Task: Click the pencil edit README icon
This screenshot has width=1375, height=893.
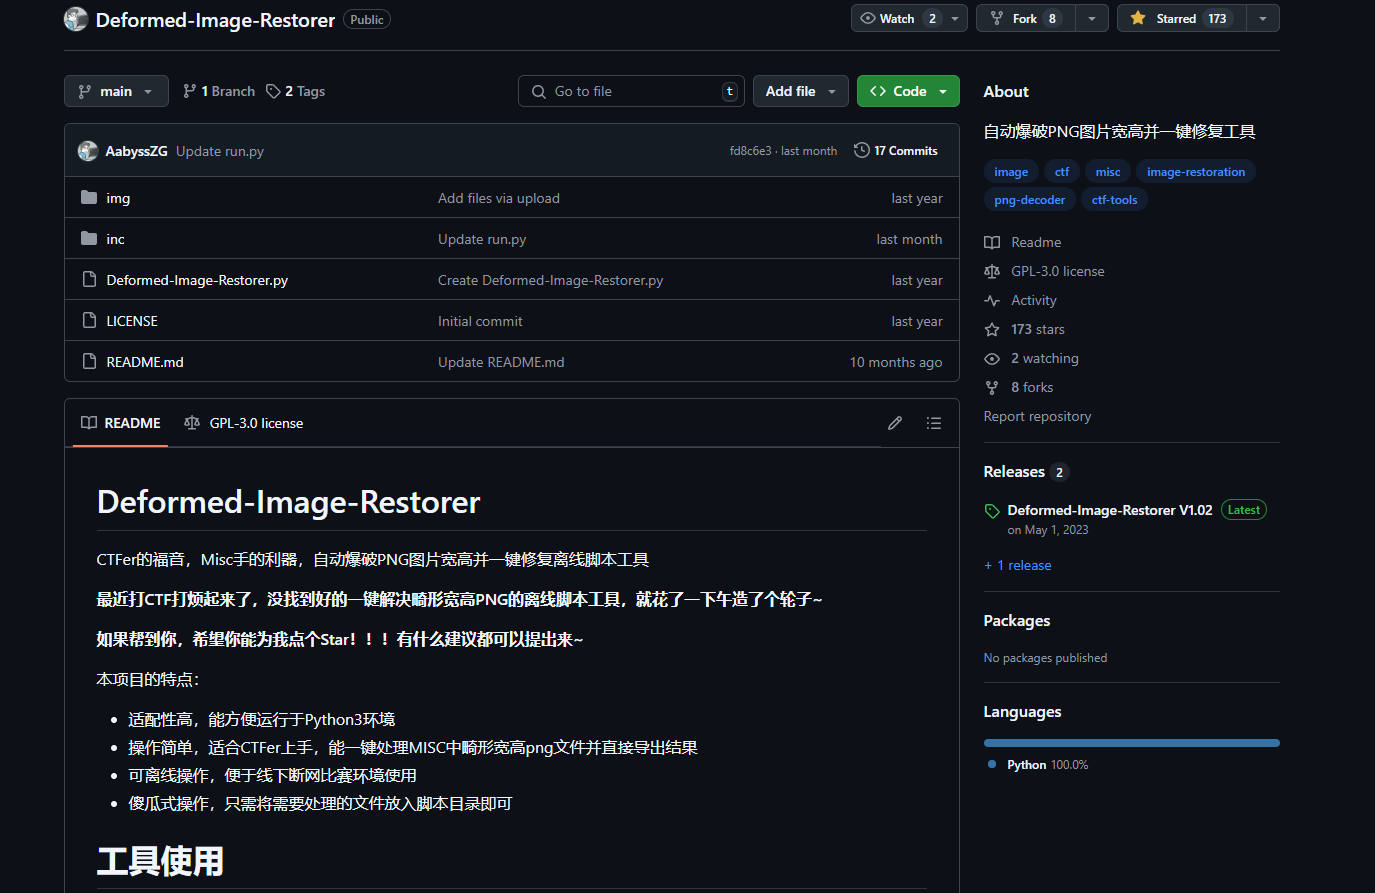Action: (x=895, y=423)
